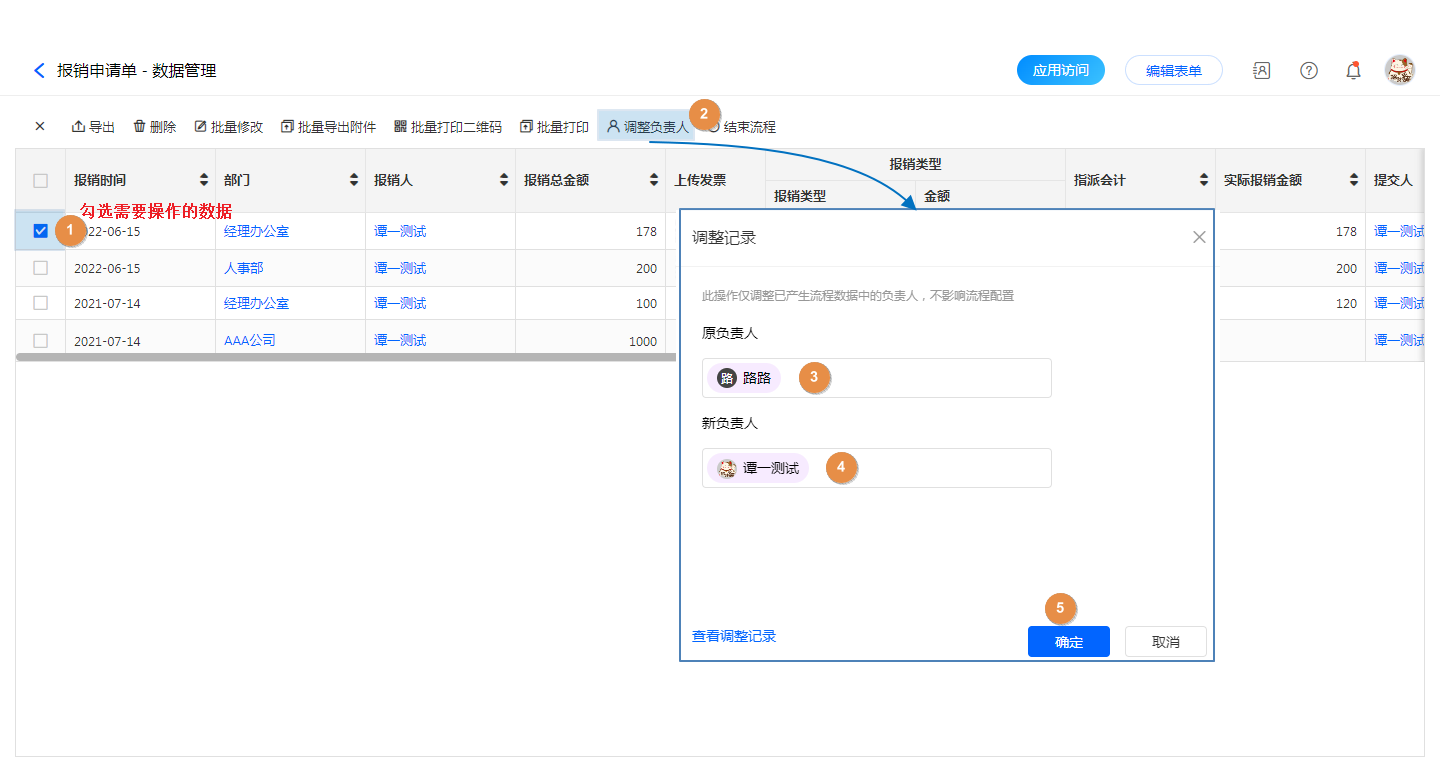Open 查看调整记录 link
The width and height of the screenshot is (1440, 757).
point(734,636)
